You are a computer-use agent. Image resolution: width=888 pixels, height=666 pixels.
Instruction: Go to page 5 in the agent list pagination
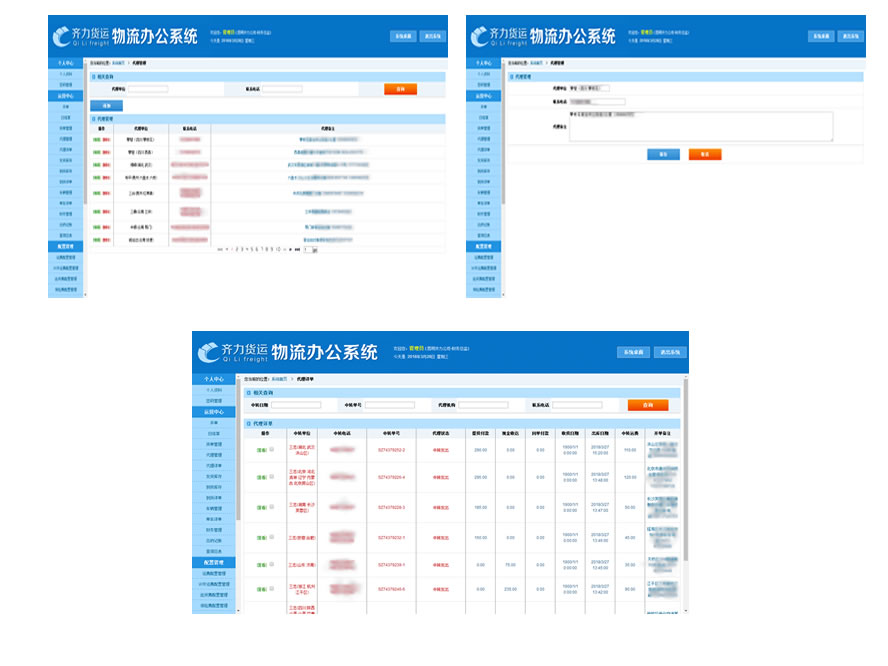coord(250,249)
